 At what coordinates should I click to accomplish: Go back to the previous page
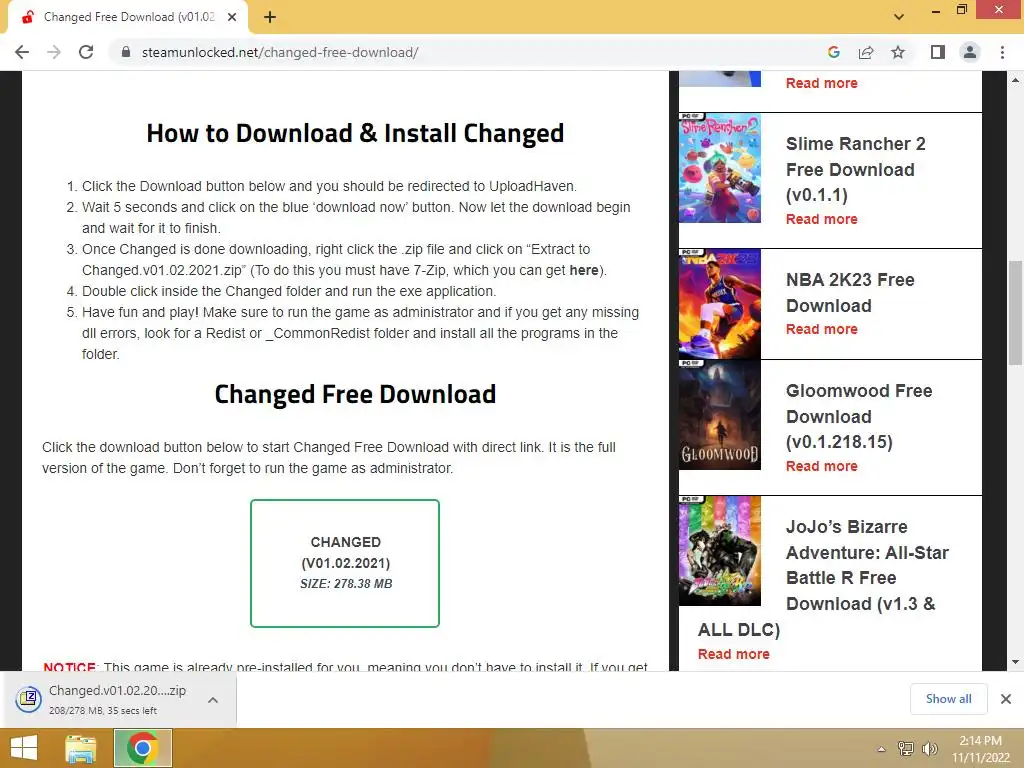pyautogui.click(x=22, y=52)
